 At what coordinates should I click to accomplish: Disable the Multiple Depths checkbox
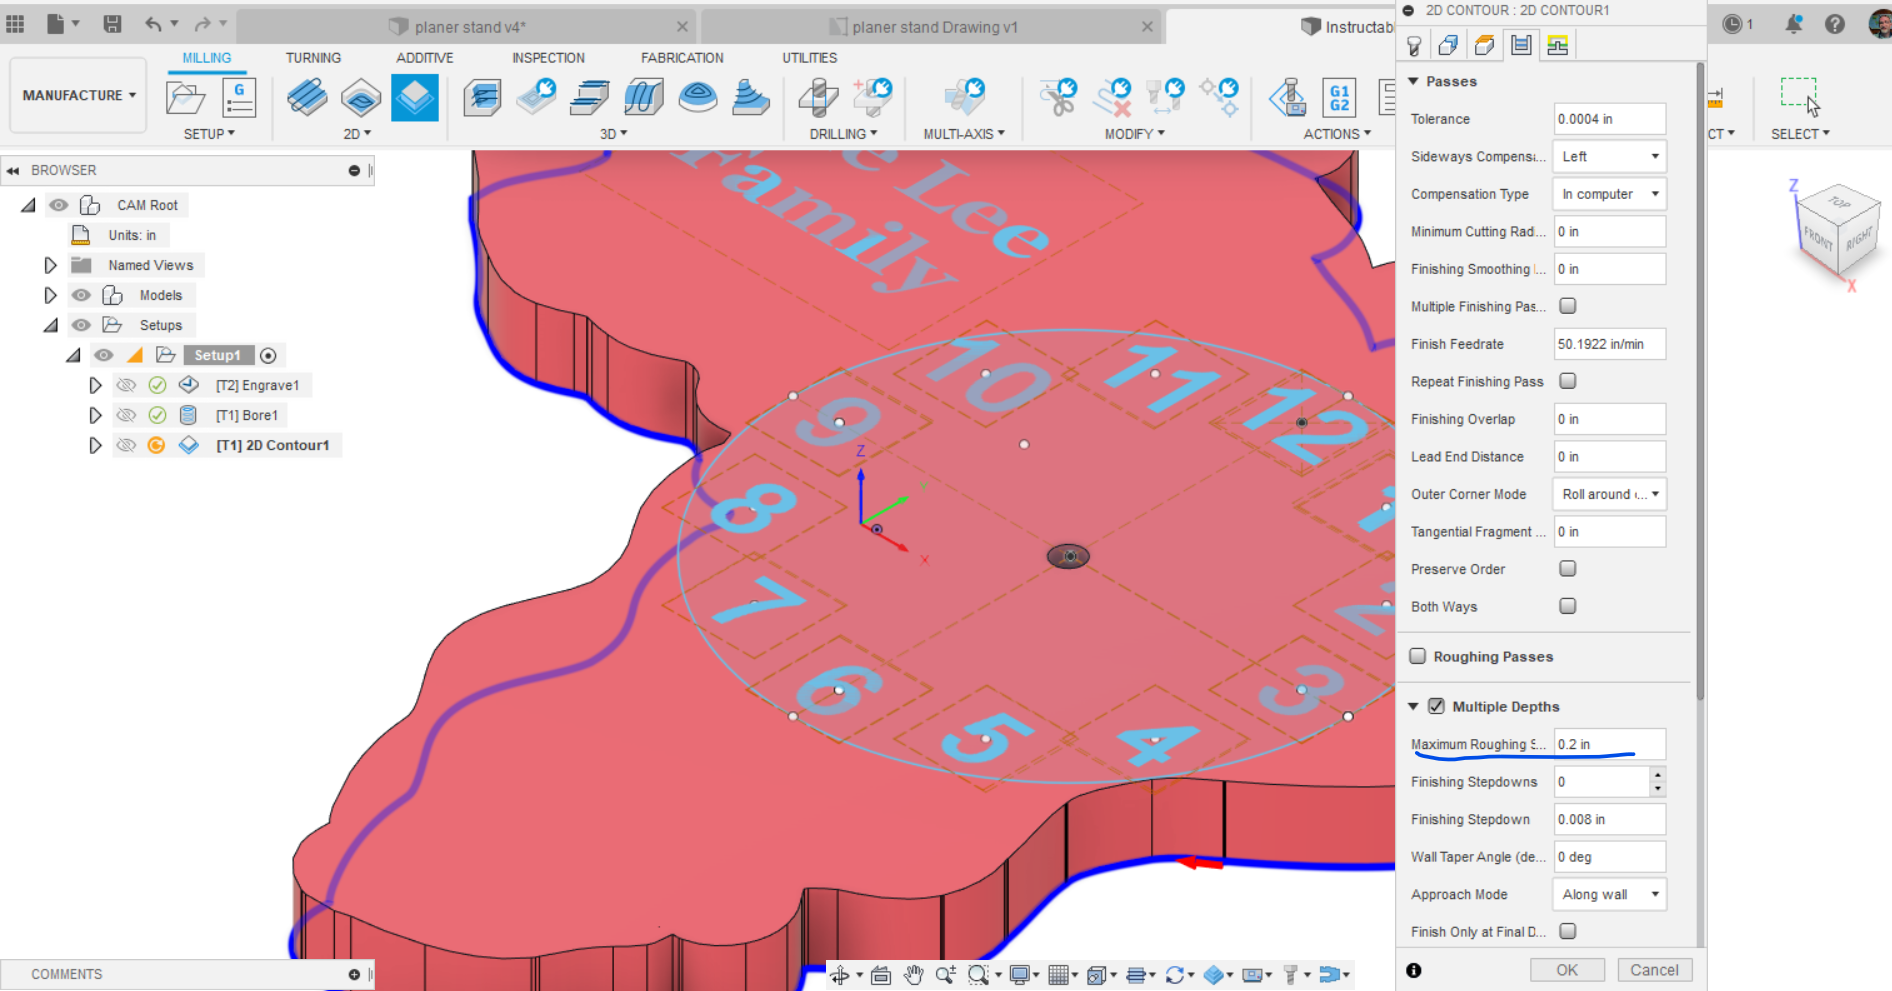pos(1435,706)
